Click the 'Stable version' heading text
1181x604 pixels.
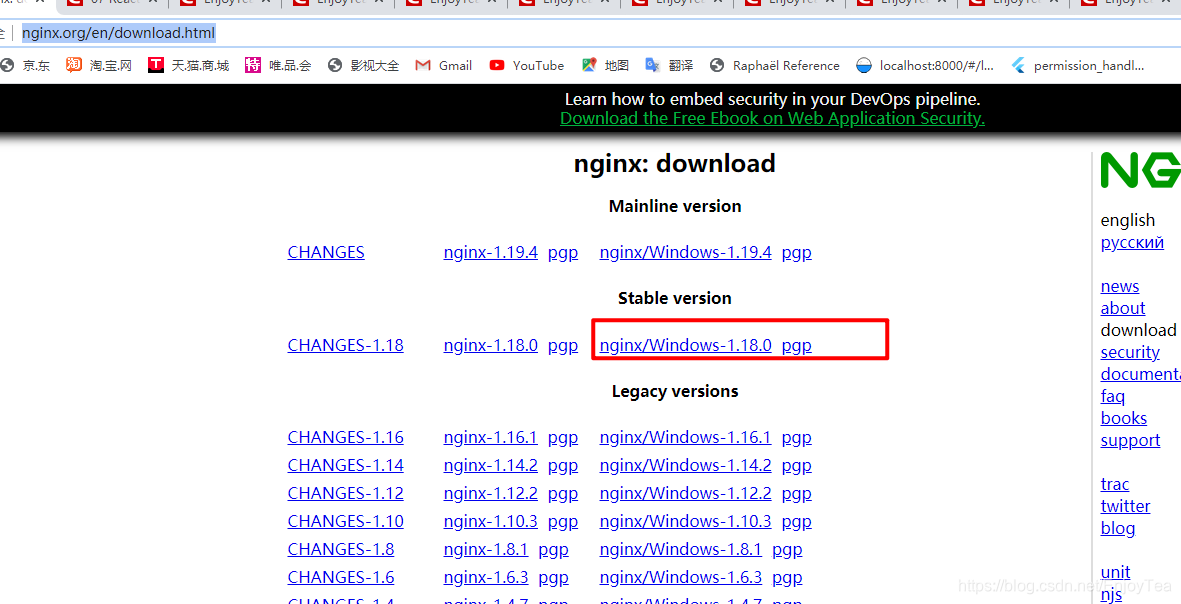click(675, 298)
